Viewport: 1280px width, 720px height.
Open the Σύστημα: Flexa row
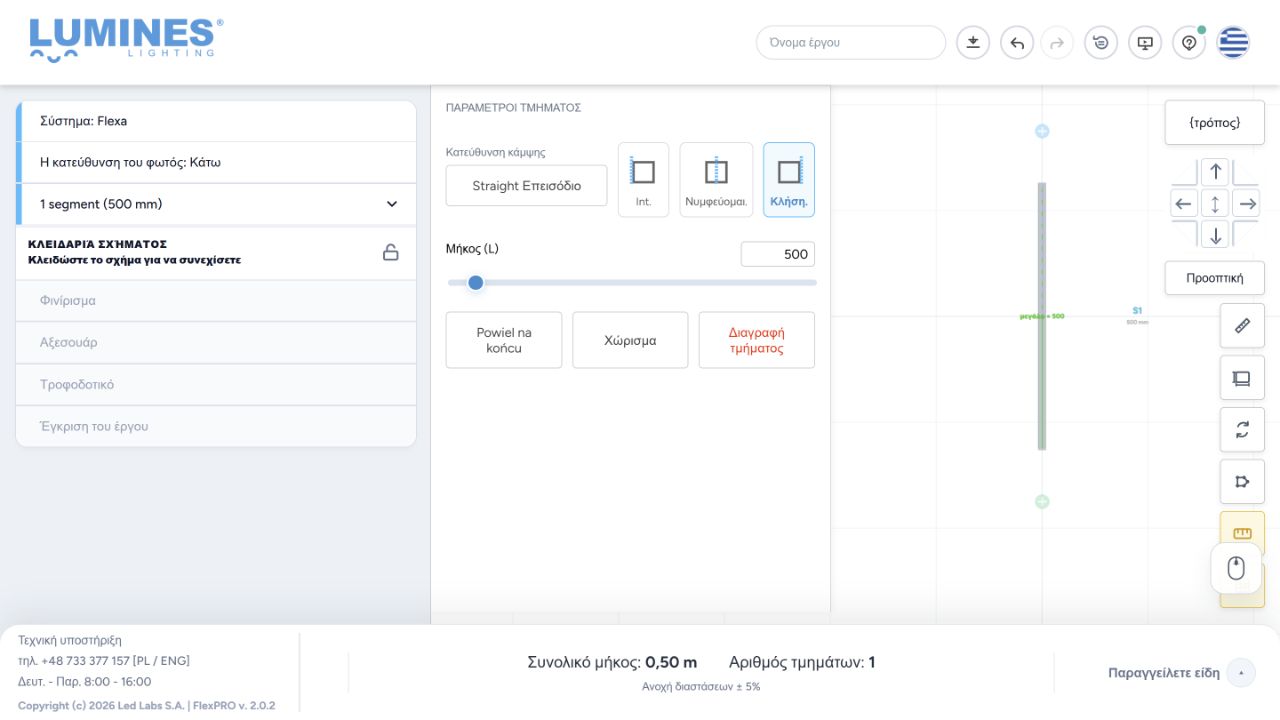click(x=216, y=121)
